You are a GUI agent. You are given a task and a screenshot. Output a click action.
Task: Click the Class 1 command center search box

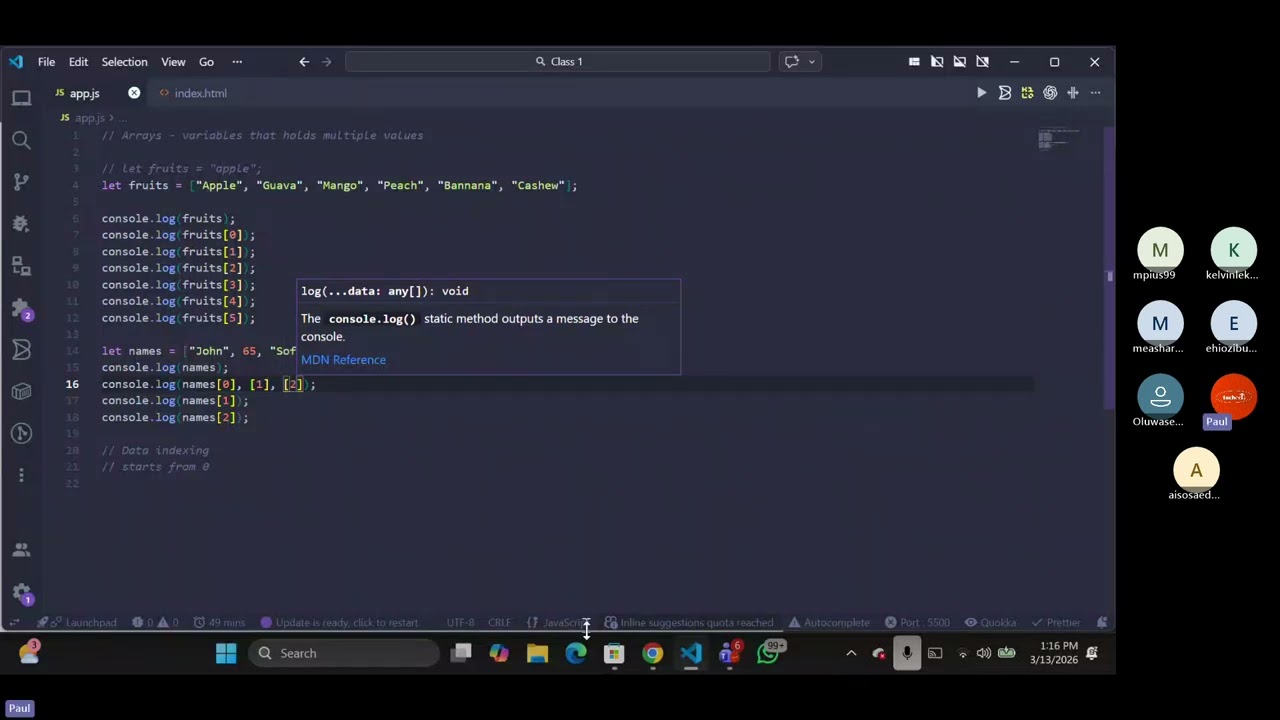coord(558,62)
